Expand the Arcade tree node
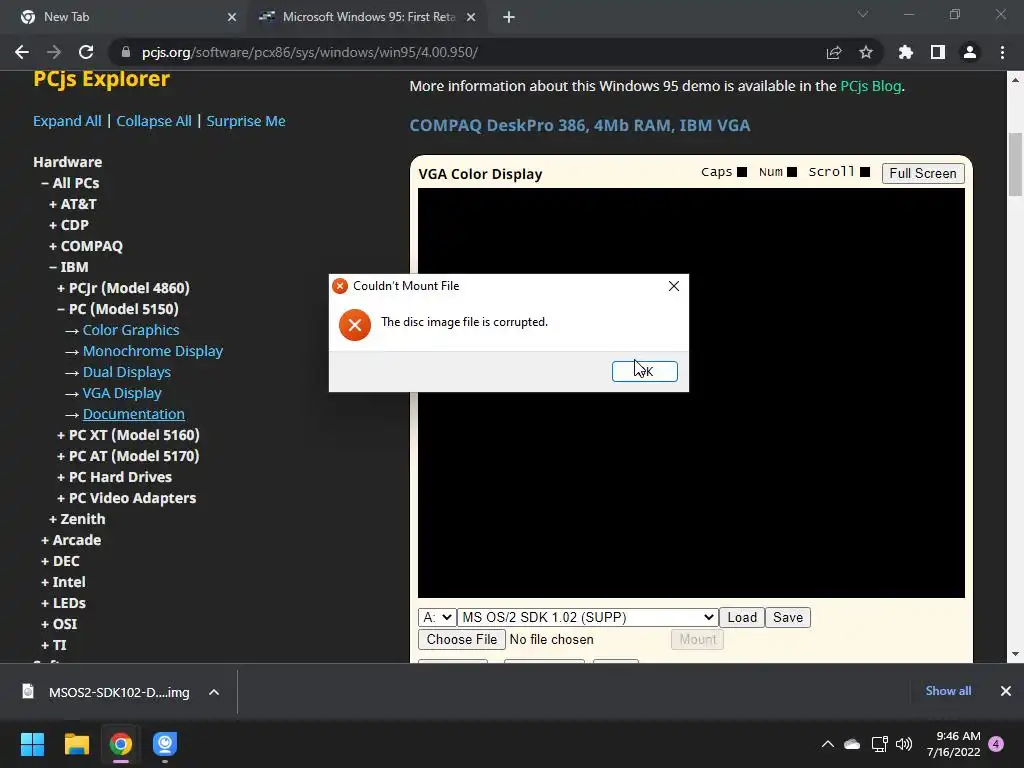 [71, 540]
